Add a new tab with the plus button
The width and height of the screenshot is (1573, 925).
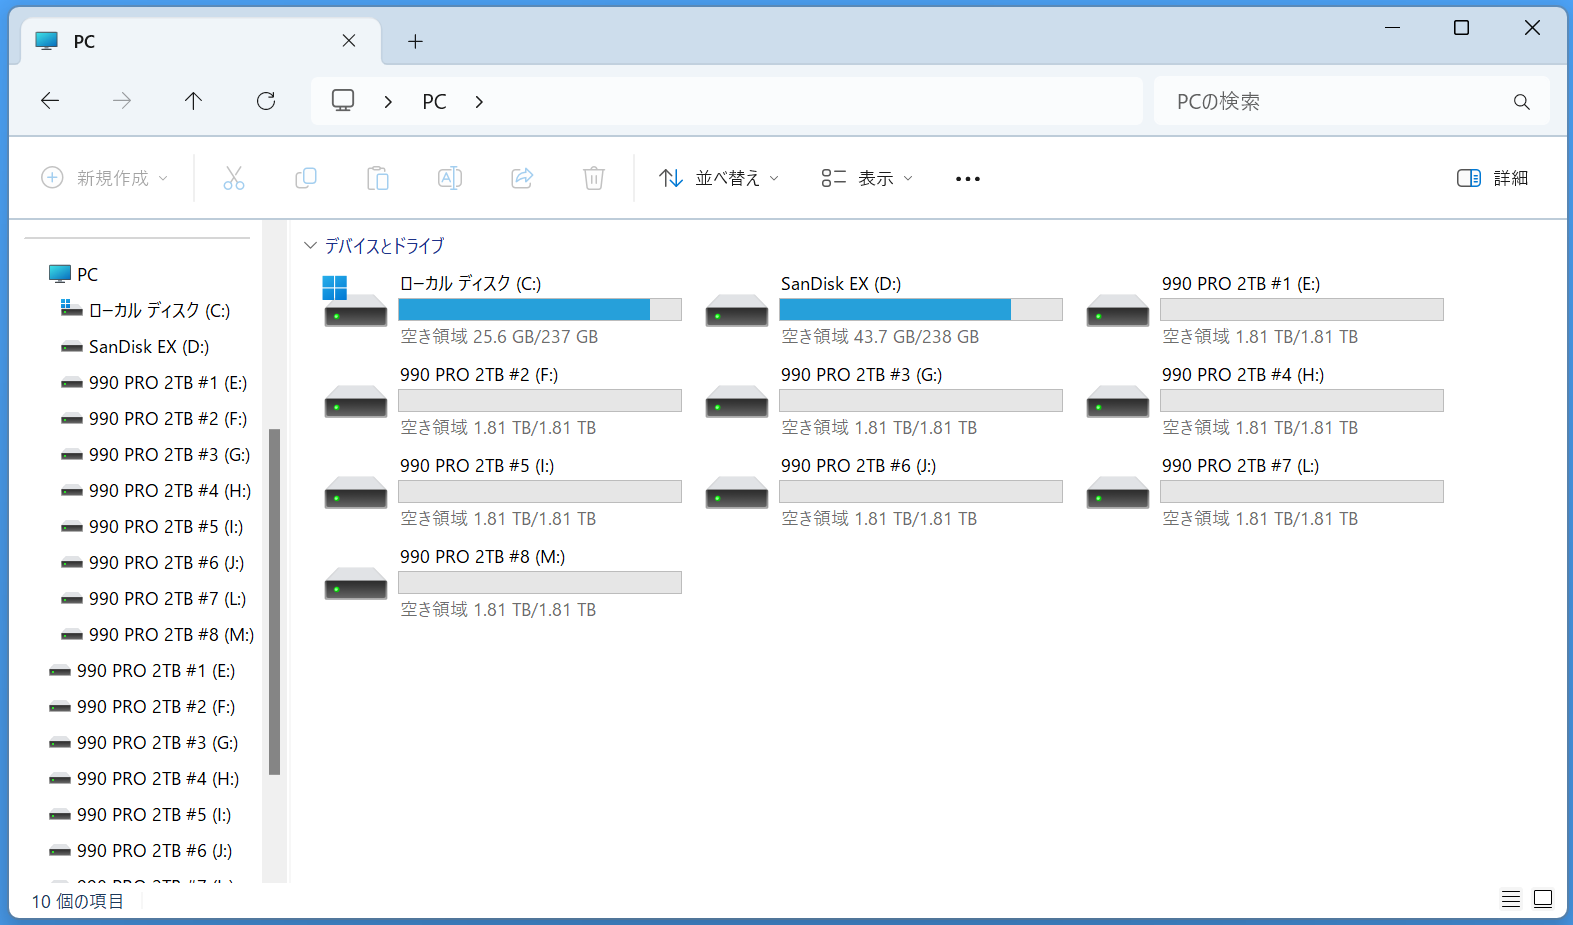point(415,41)
